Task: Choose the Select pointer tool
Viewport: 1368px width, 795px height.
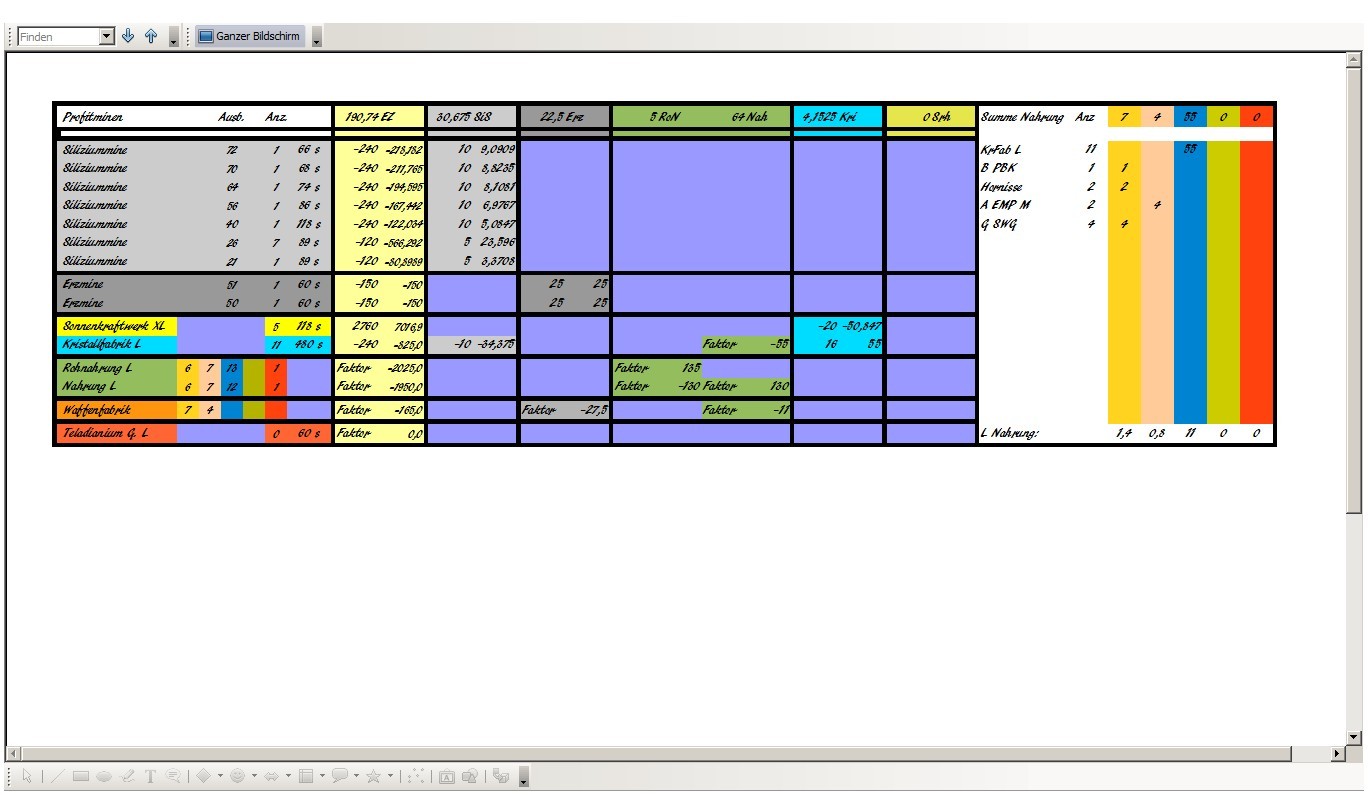Action: 28,776
